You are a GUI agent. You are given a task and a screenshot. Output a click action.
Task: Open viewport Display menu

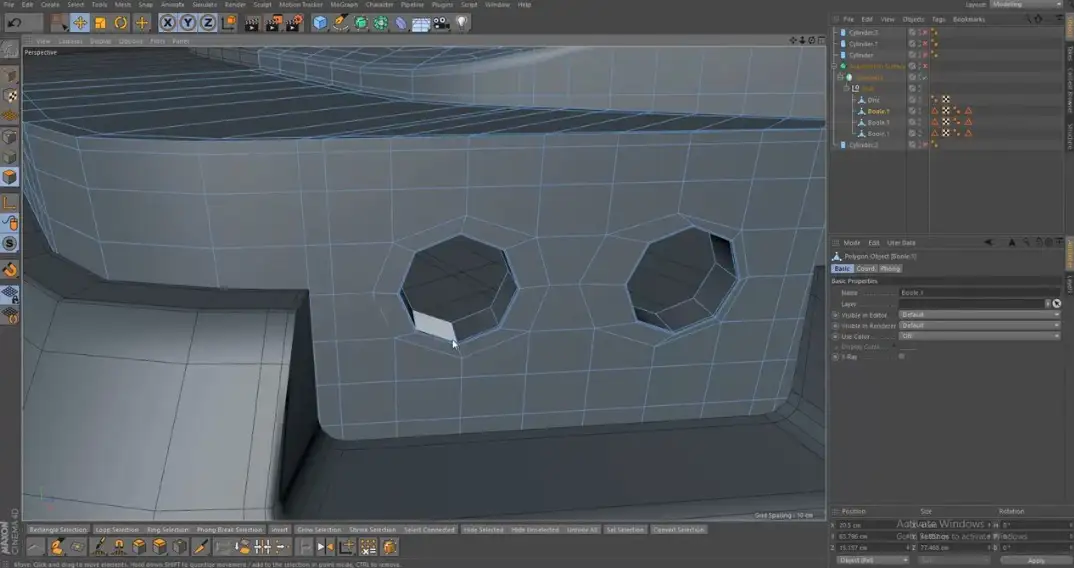coord(100,41)
